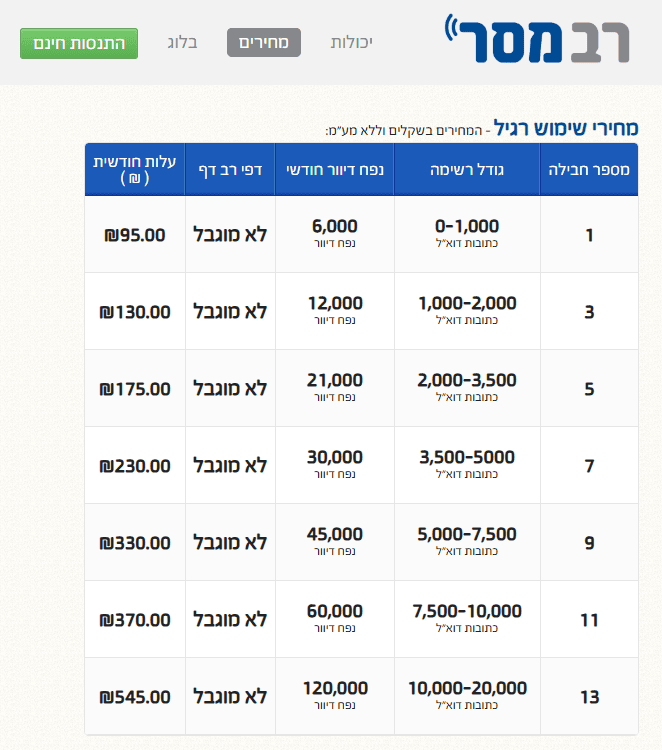Image resolution: width=662 pixels, height=750 pixels.
Task: Click לא מוגבל in the ₪330.00 row
Action: pyautogui.click(x=230, y=542)
